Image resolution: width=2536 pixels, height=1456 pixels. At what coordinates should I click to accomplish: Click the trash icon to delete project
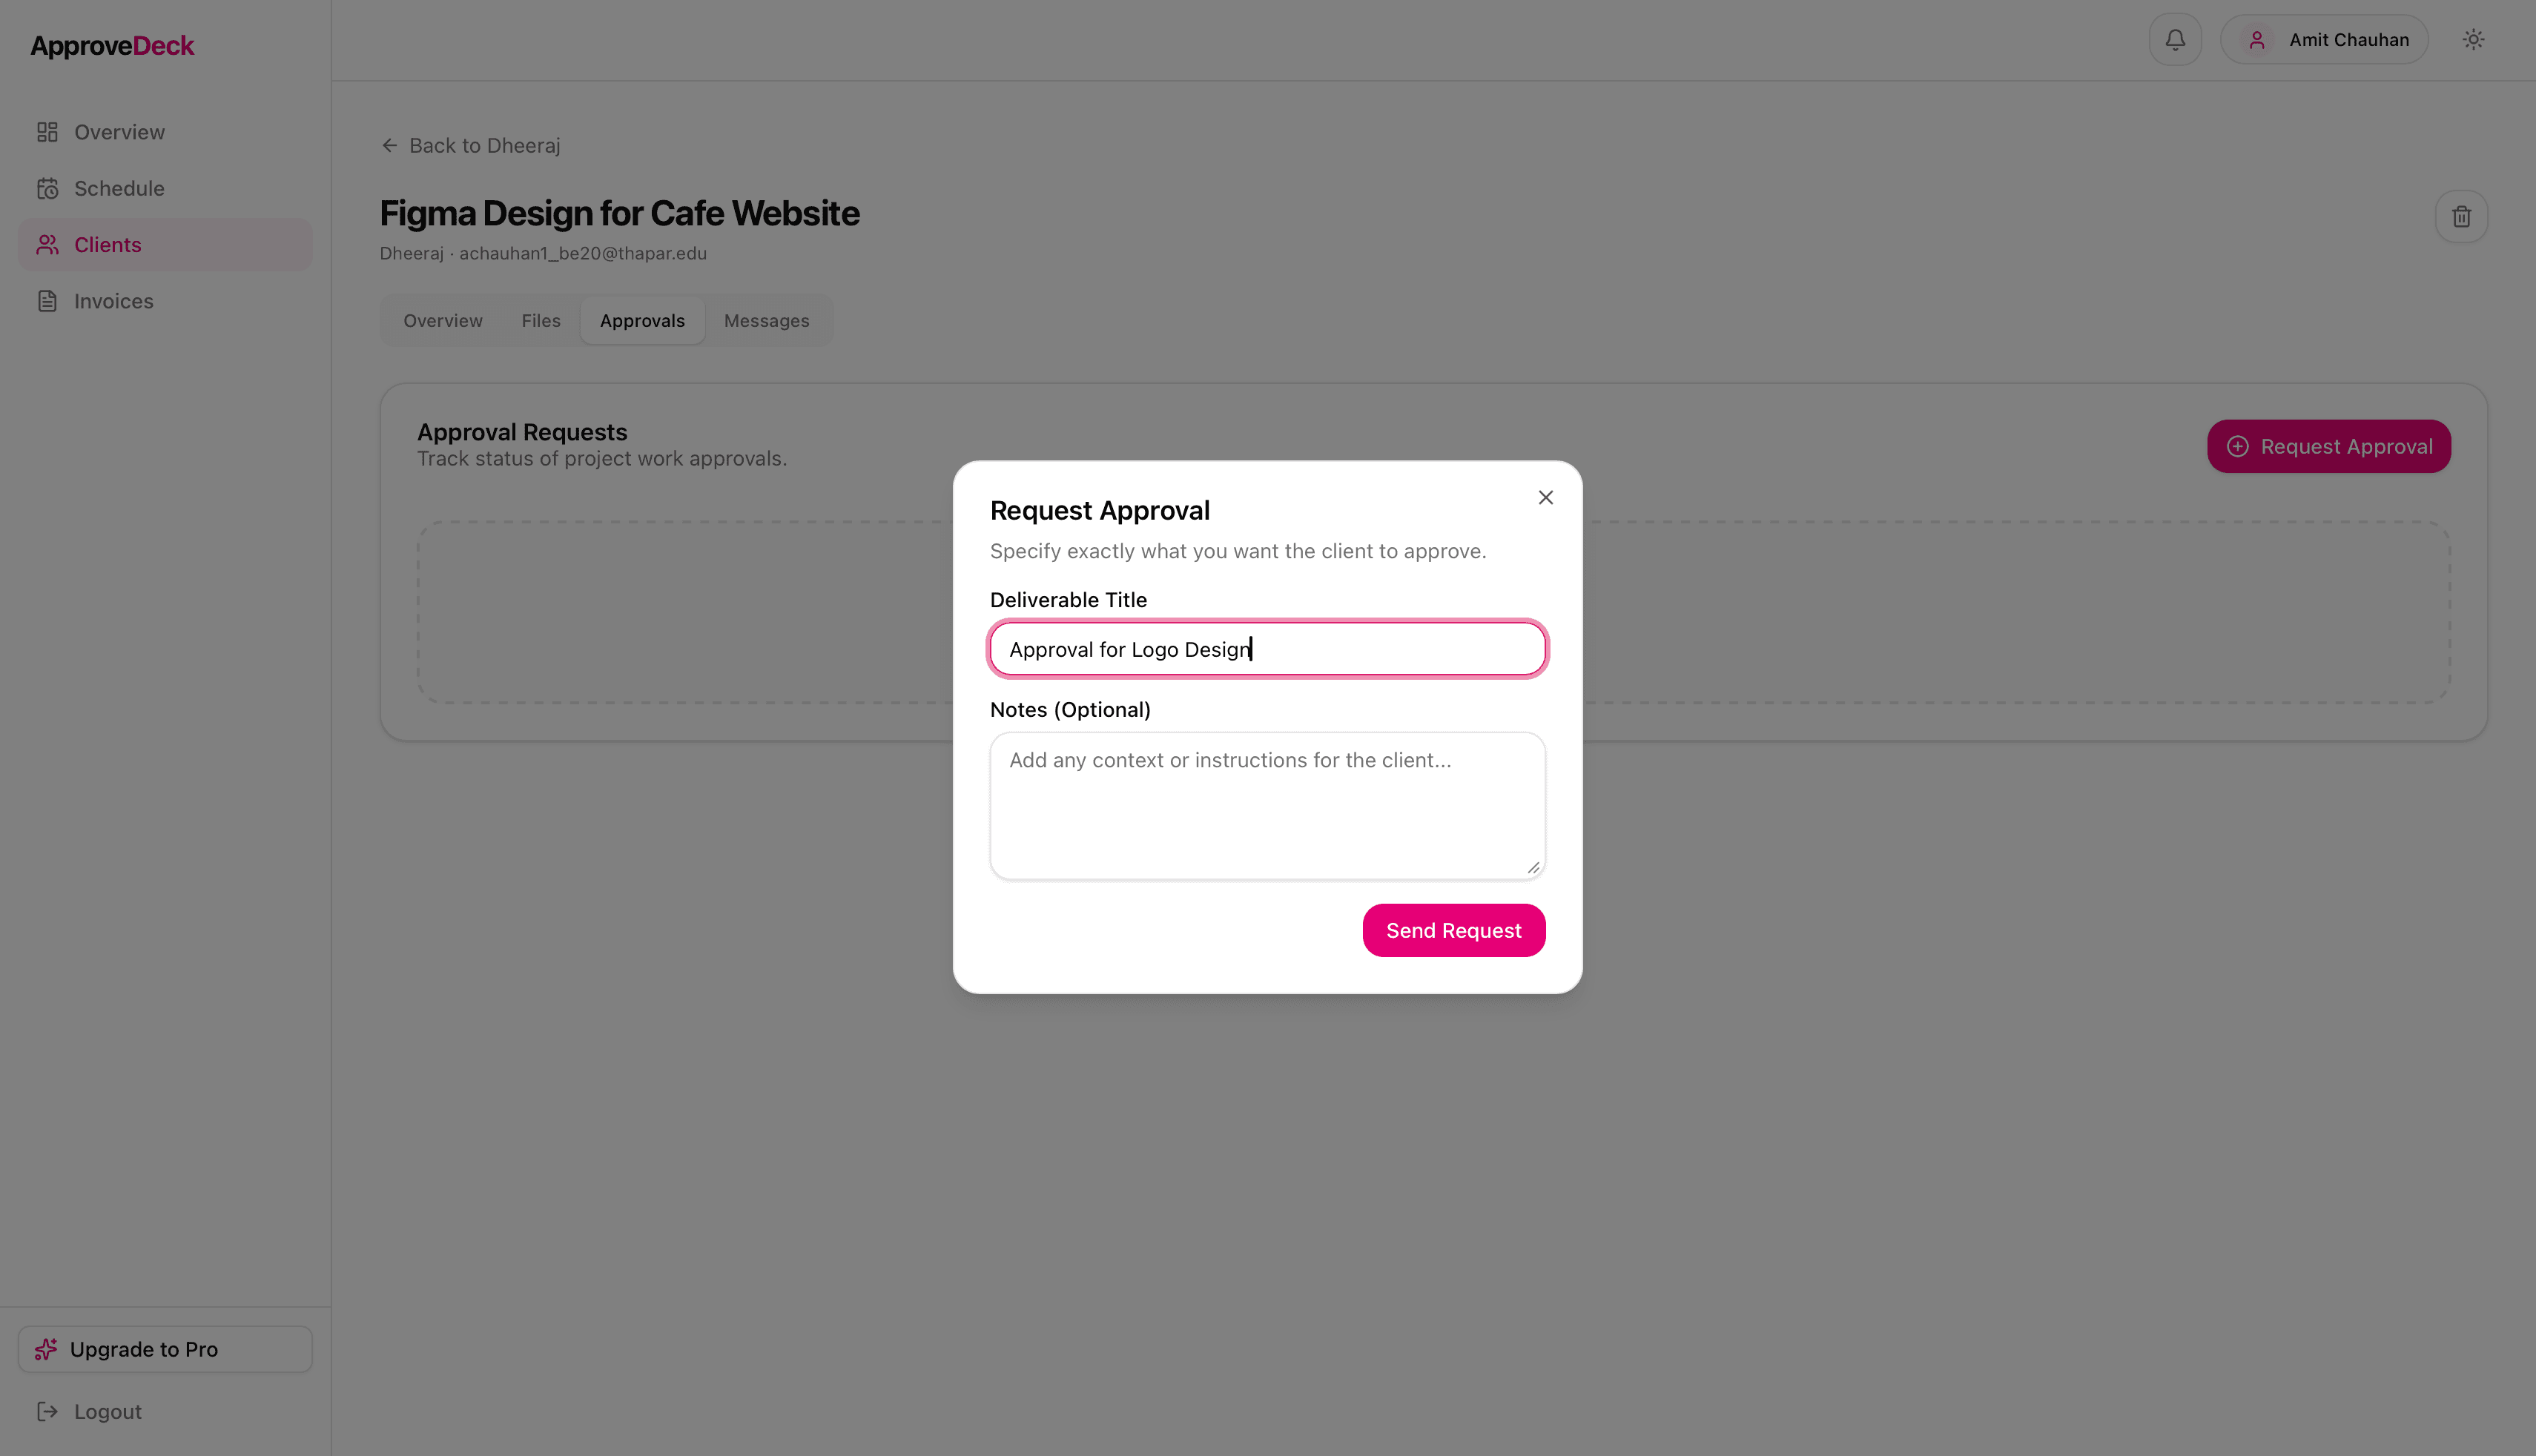click(x=2462, y=216)
